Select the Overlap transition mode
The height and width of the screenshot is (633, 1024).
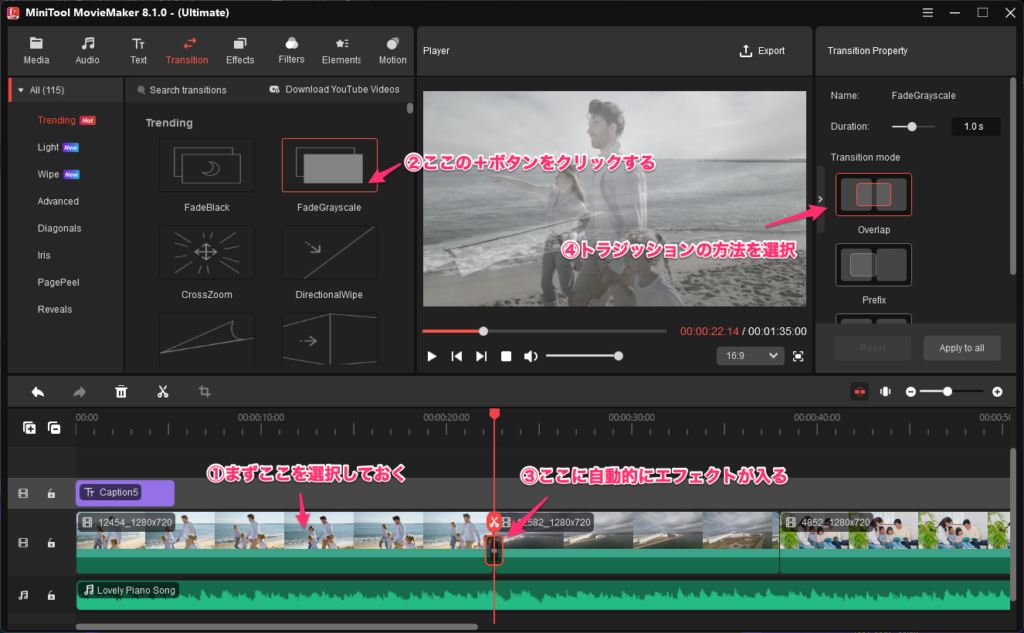tap(873, 195)
